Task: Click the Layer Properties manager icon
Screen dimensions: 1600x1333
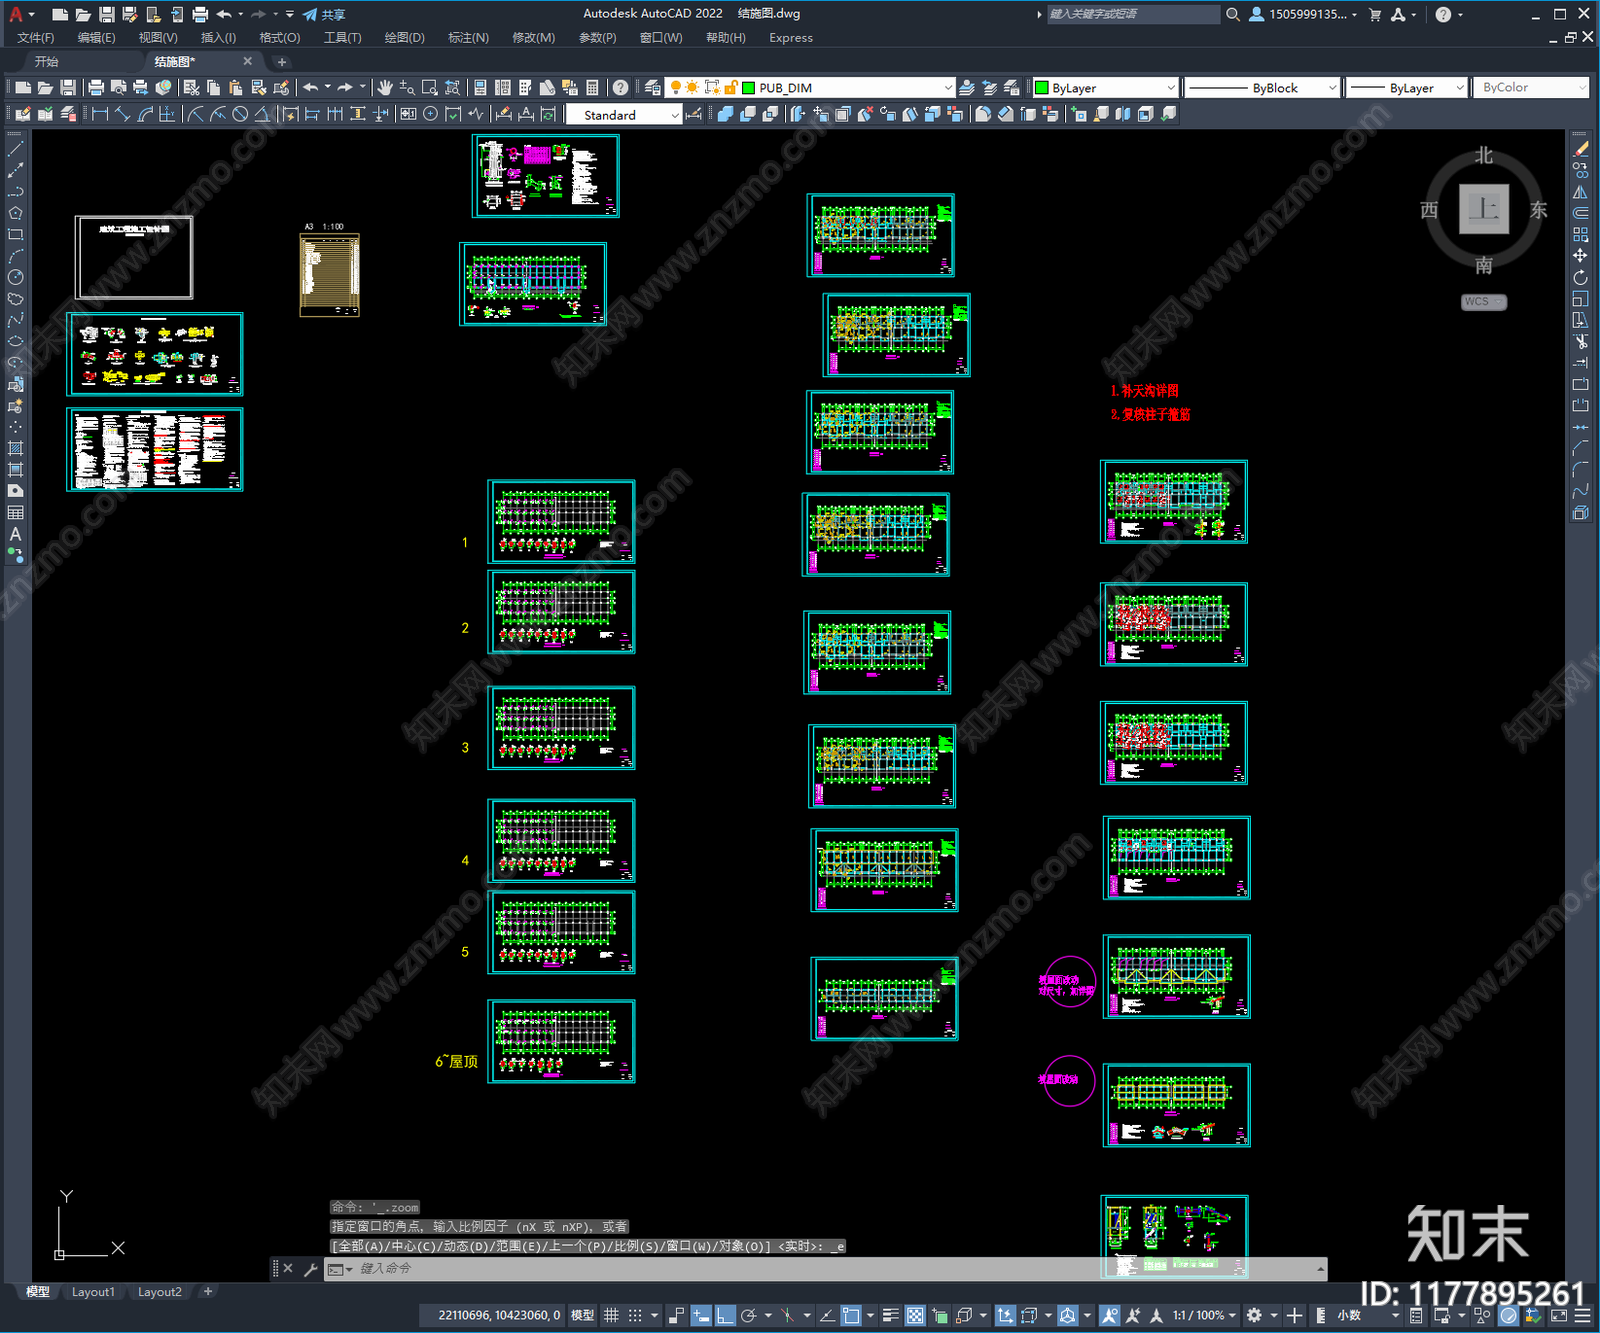Action: (653, 88)
